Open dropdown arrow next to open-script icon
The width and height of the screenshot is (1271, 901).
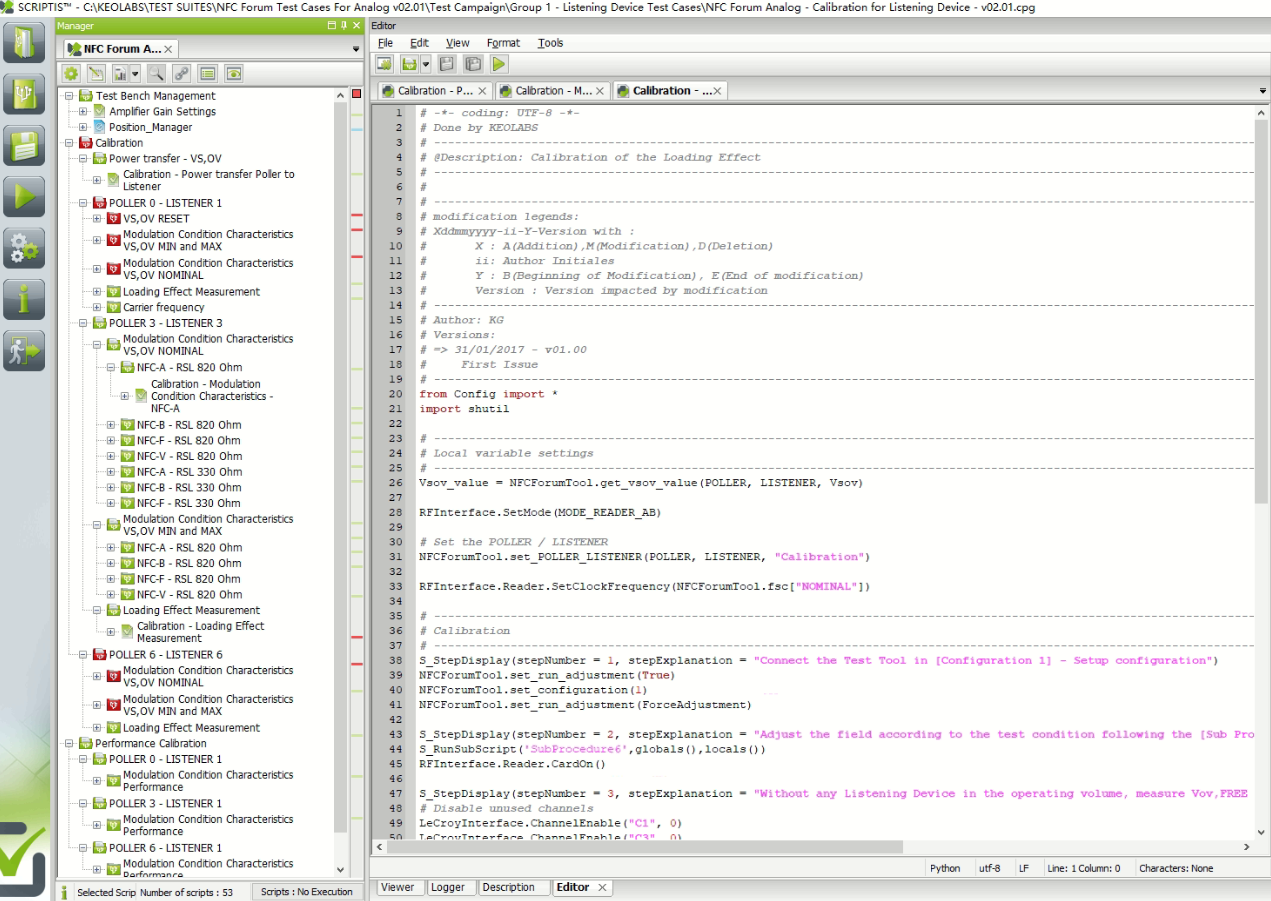point(425,64)
